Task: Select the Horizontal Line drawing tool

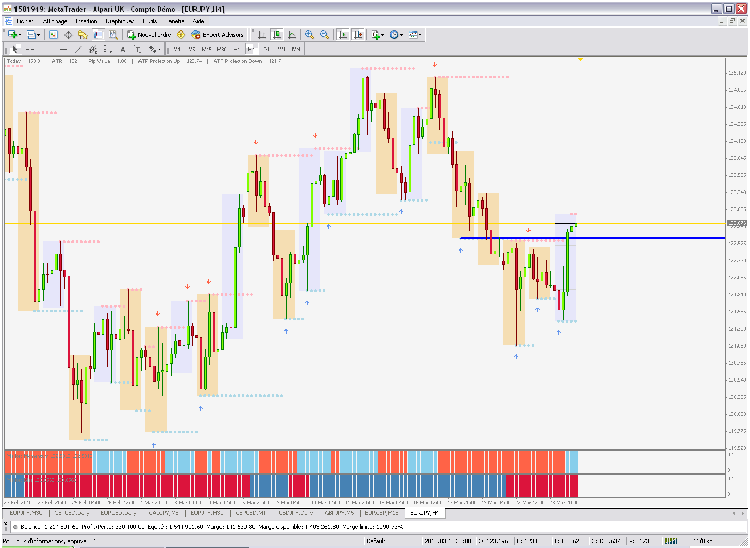Action: click(x=63, y=49)
